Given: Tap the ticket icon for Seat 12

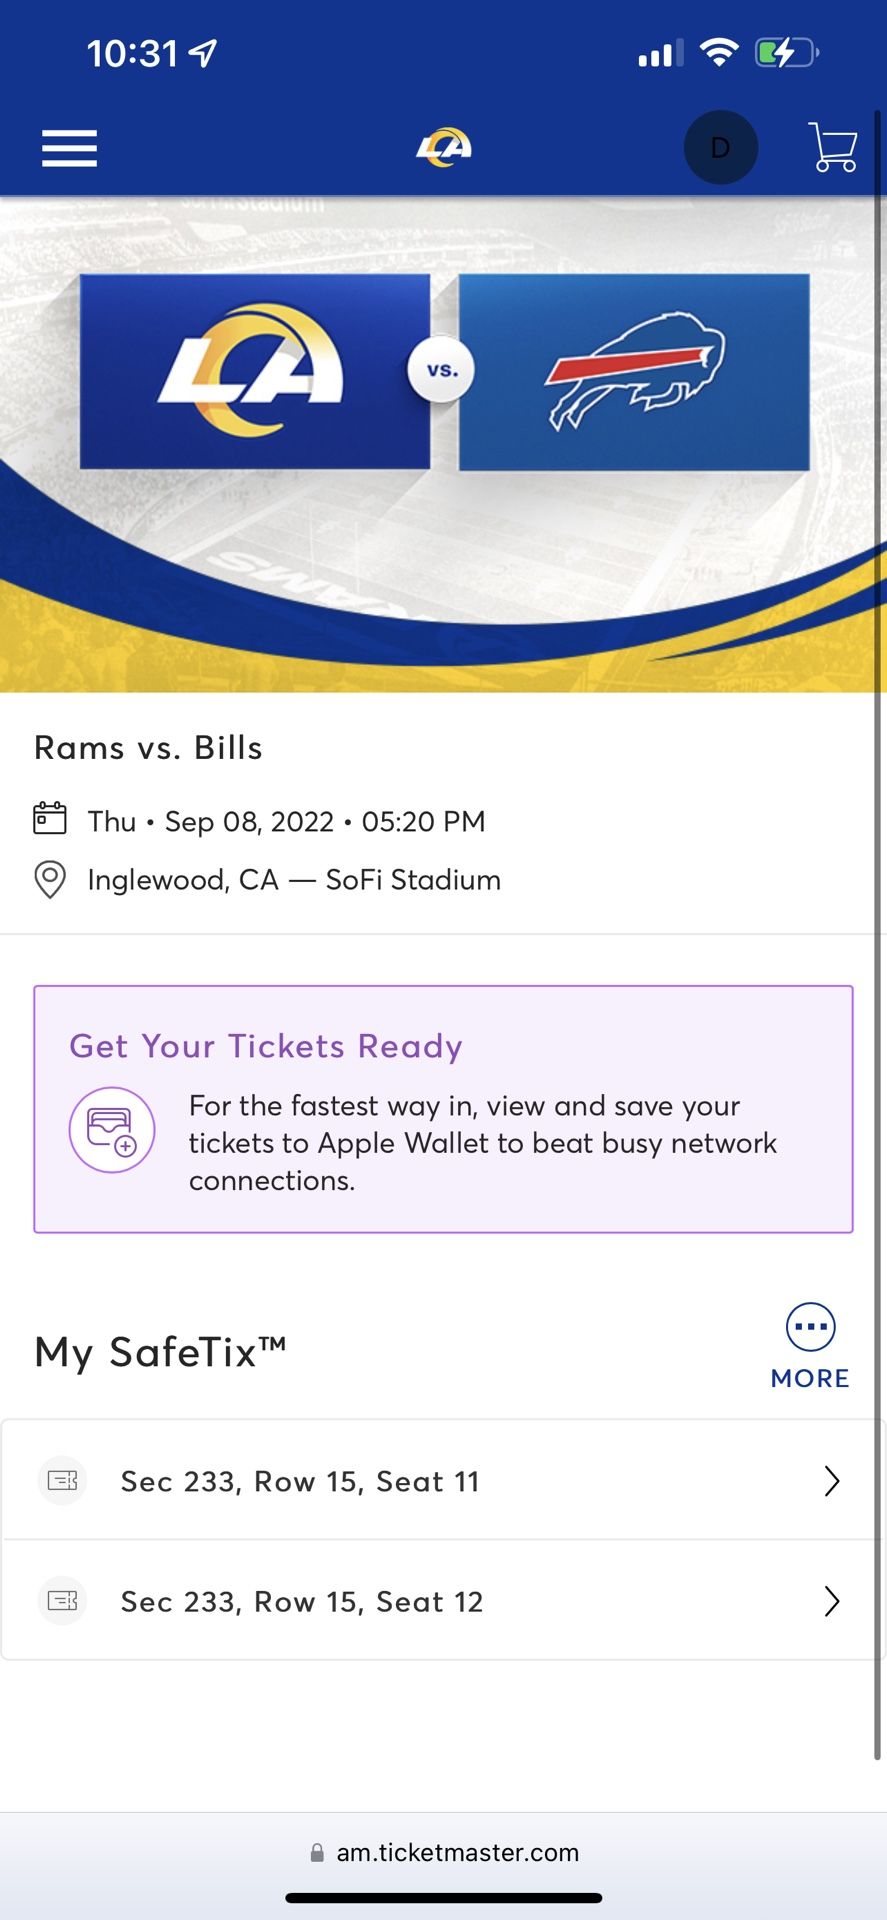Looking at the screenshot, I should 62,1601.
